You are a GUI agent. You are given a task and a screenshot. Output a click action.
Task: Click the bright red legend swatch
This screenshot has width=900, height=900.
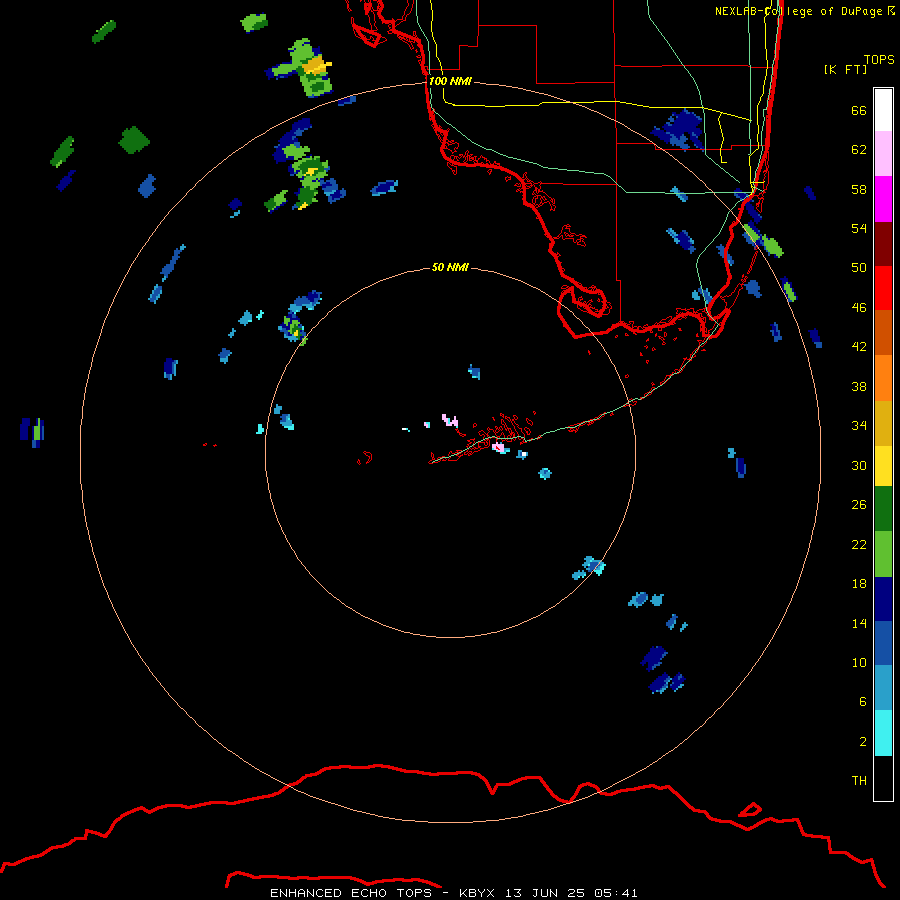(x=883, y=288)
